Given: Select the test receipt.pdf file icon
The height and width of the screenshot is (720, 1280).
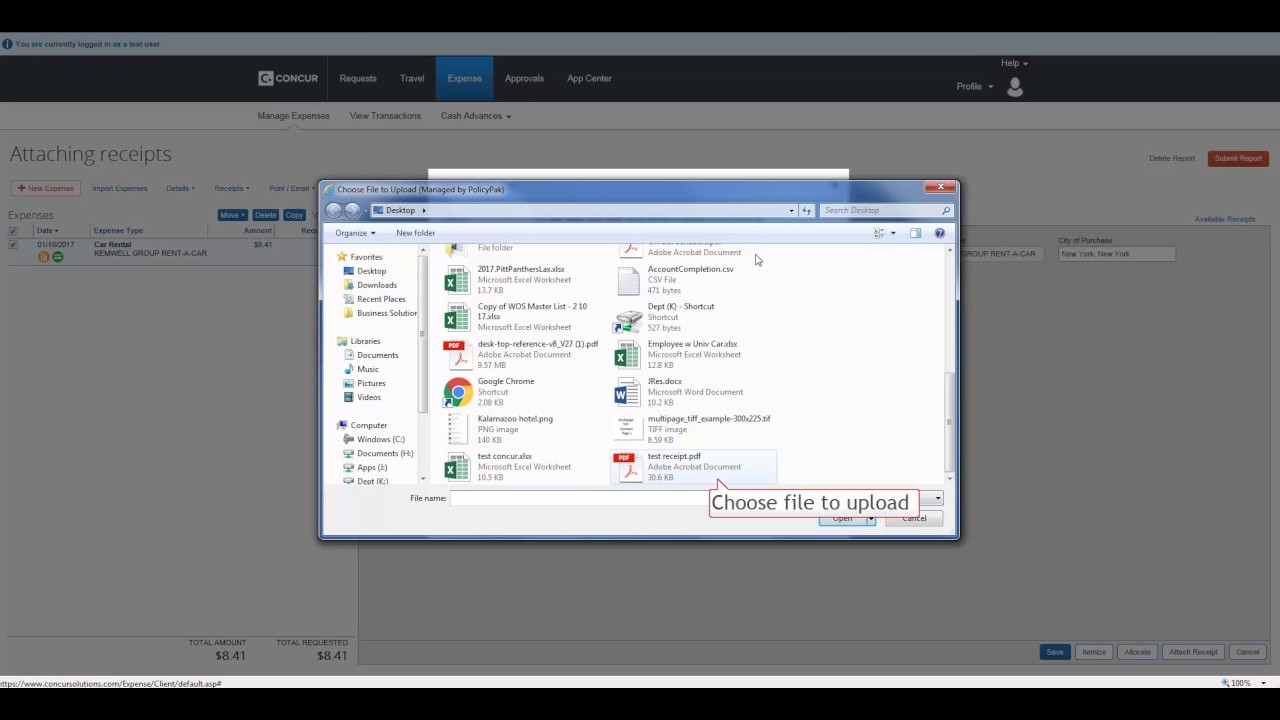Looking at the screenshot, I should (627, 467).
